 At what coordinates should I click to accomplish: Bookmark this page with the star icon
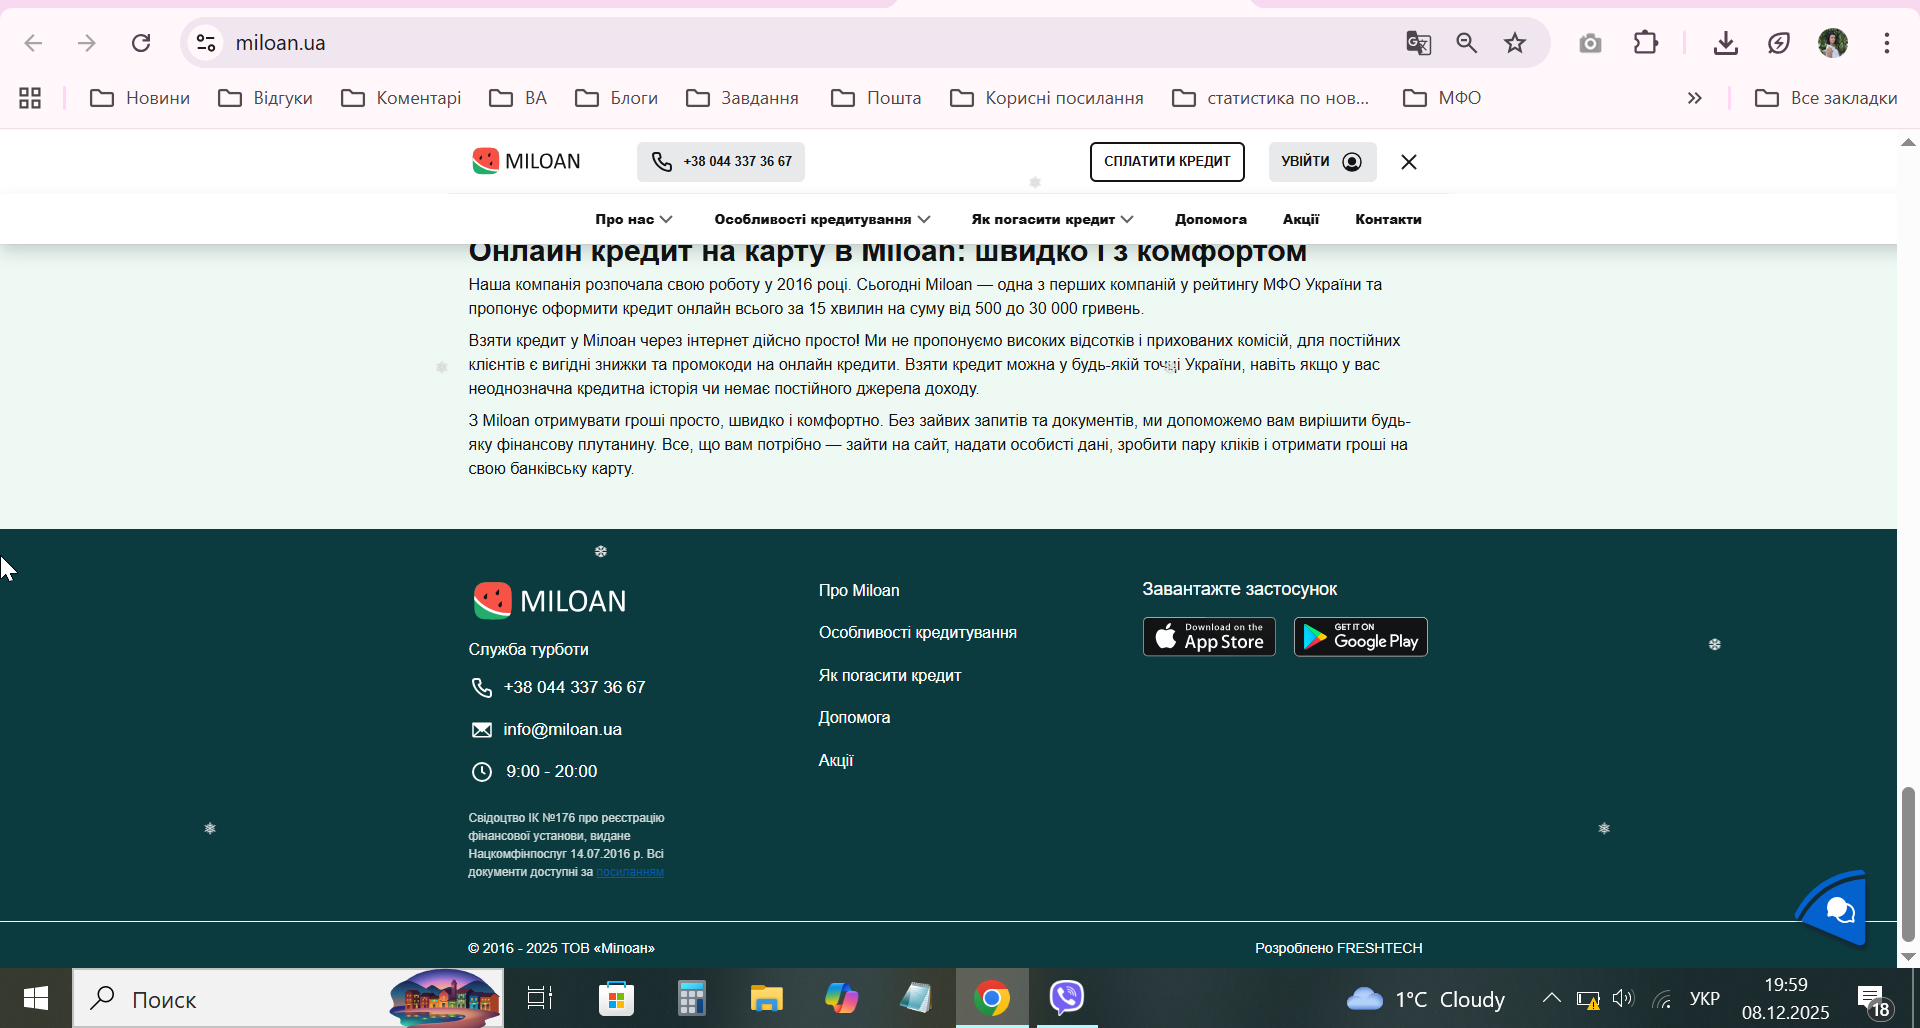[x=1515, y=43]
